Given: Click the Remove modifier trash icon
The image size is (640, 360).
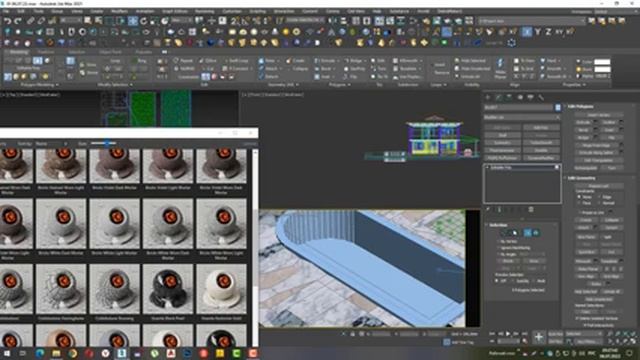Looking at the screenshot, I should point(531,209).
